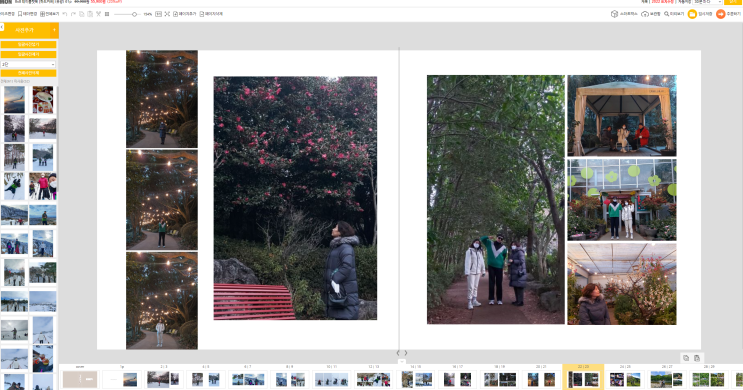The width and height of the screenshot is (743, 390).
Task: Click the 1:1 actual-size zoom icon
Action: 158,14
